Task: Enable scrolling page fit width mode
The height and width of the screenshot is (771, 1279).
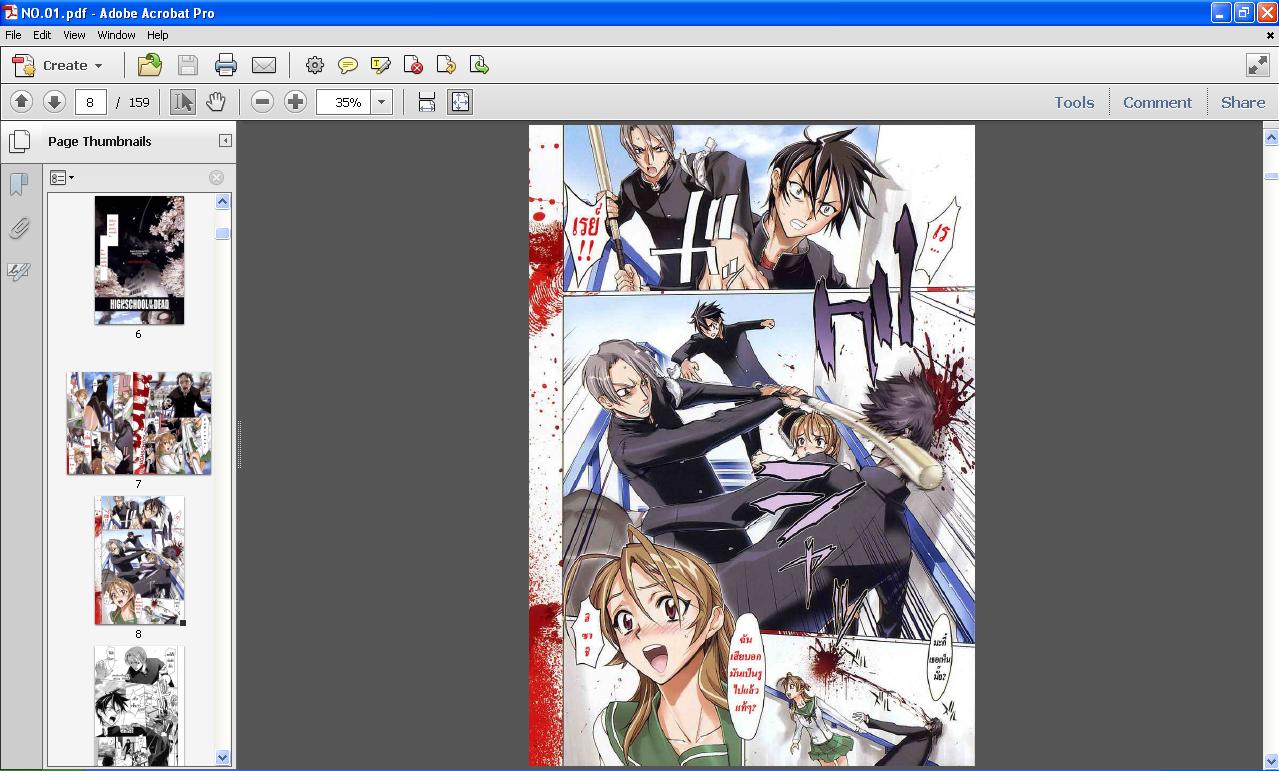Action: pos(427,102)
